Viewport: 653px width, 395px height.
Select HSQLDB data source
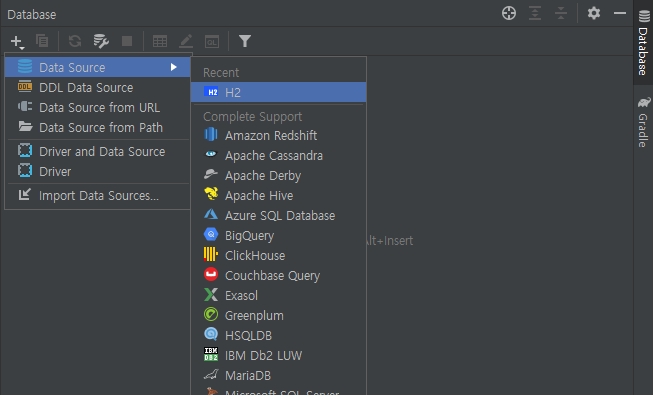pyautogui.click(x=279, y=335)
